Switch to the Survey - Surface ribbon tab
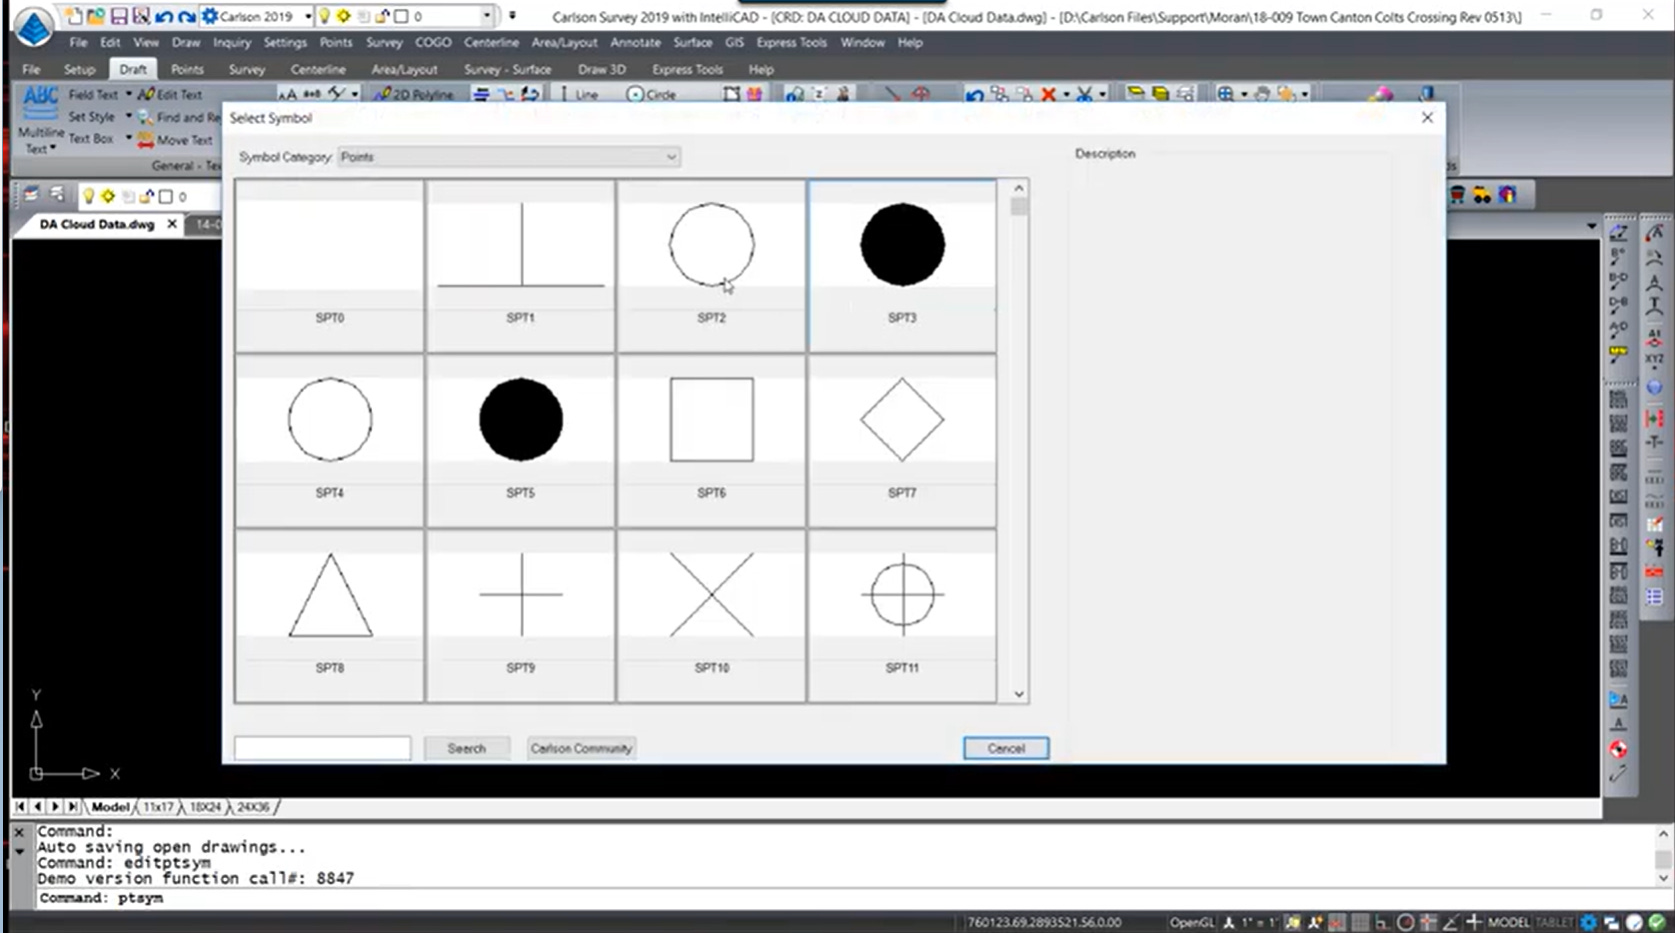Image resolution: width=1675 pixels, height=933 pixels. pyautogui.click(x=507, y=69)
